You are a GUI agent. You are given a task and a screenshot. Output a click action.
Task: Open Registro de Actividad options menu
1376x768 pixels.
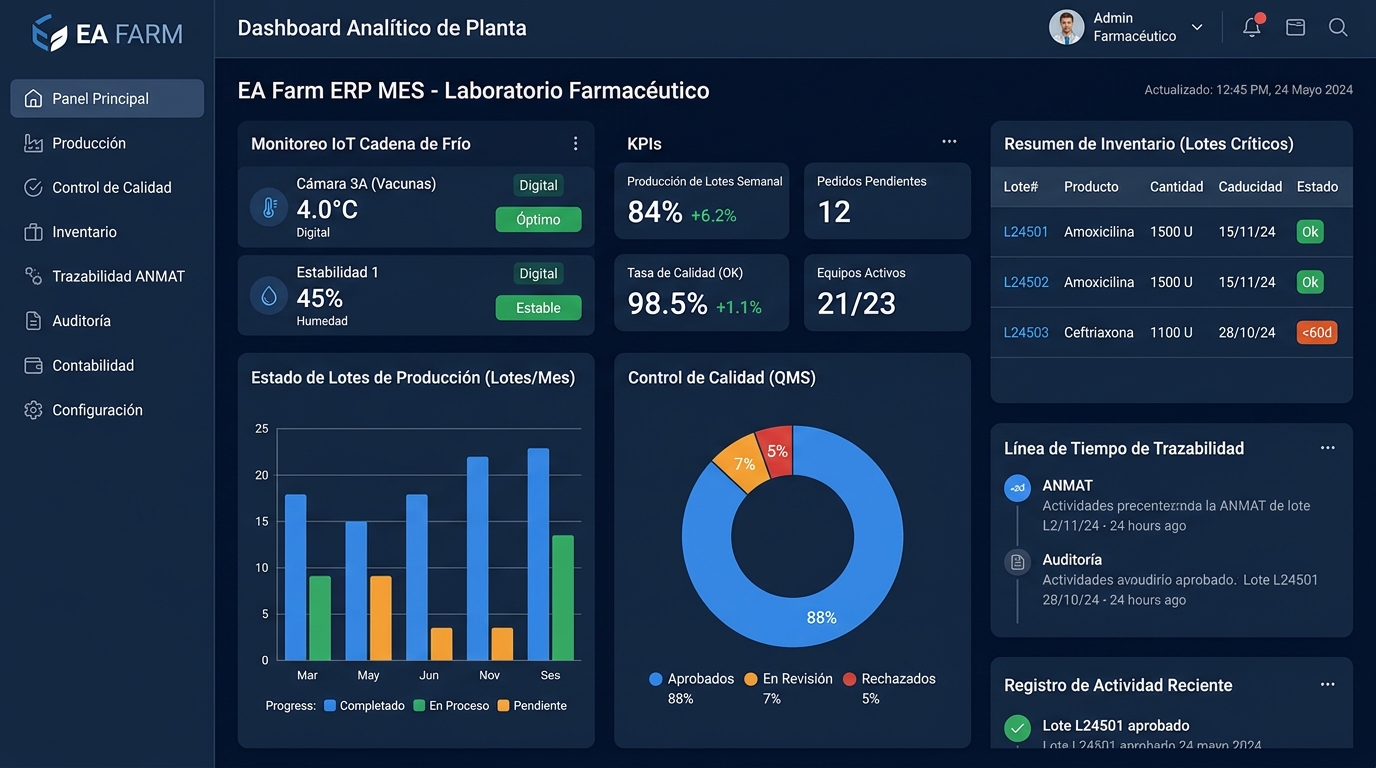click(1327, 684)
